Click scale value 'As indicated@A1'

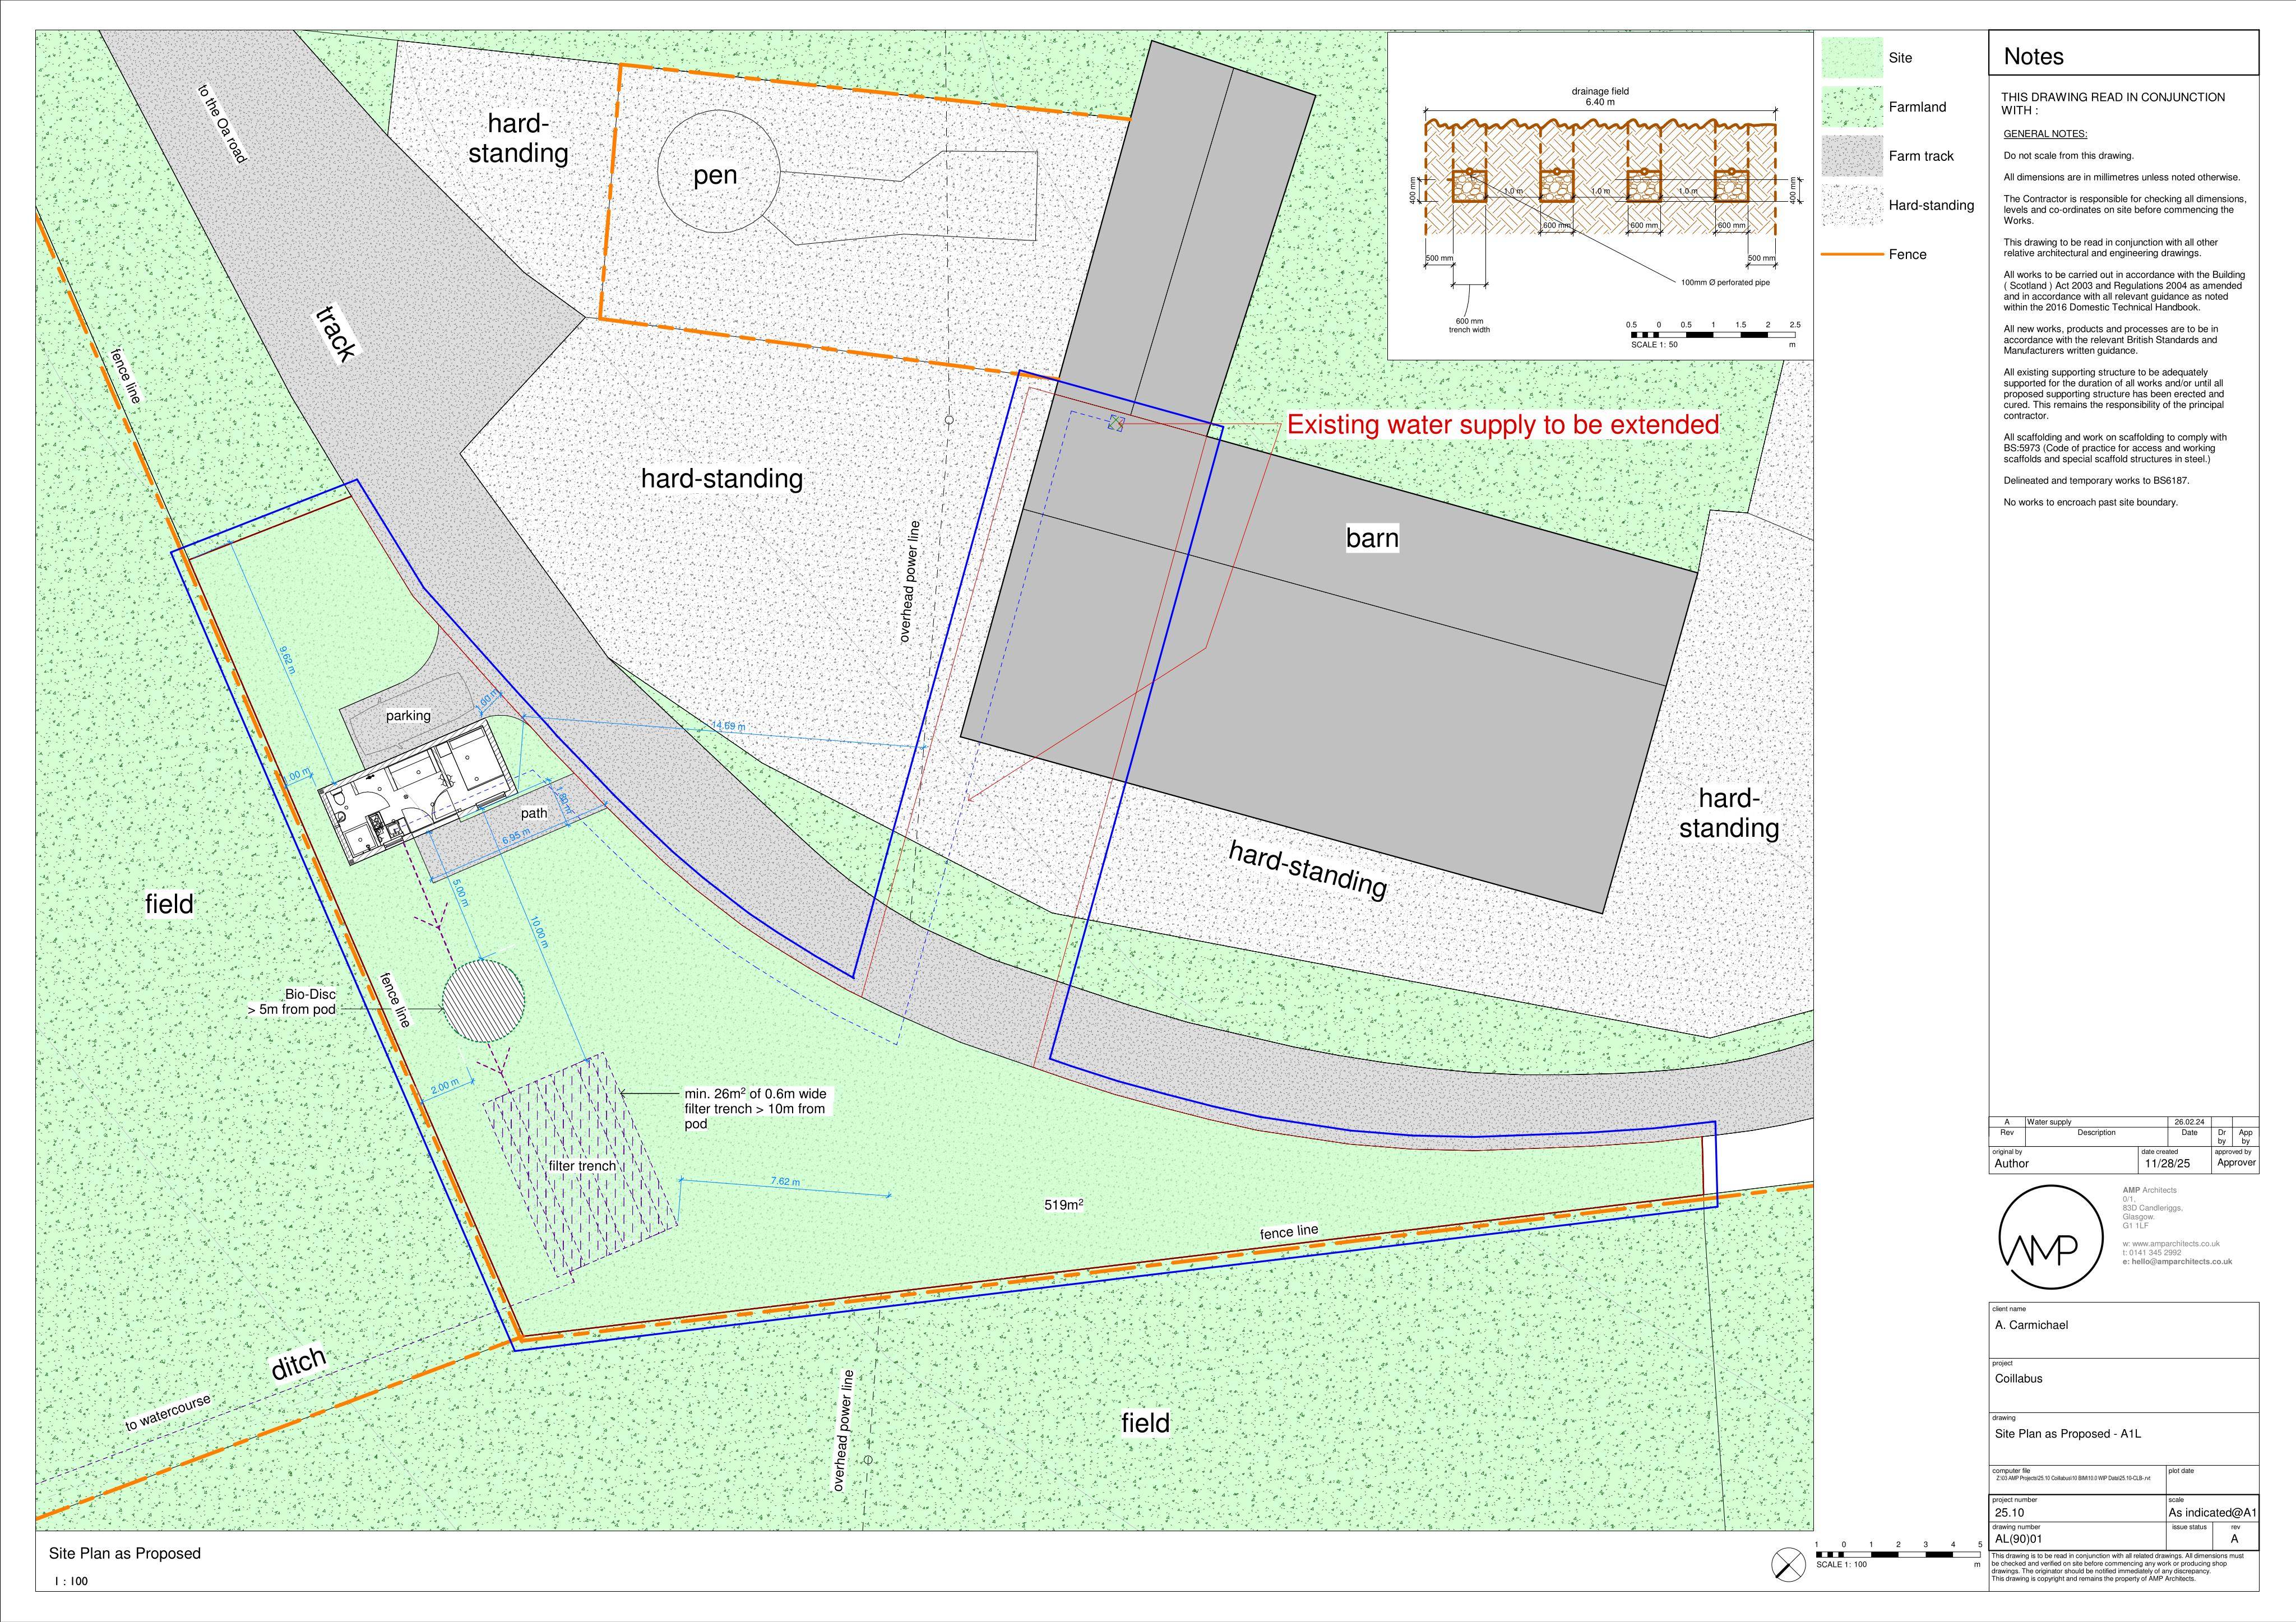[x=2212, y=1513]
